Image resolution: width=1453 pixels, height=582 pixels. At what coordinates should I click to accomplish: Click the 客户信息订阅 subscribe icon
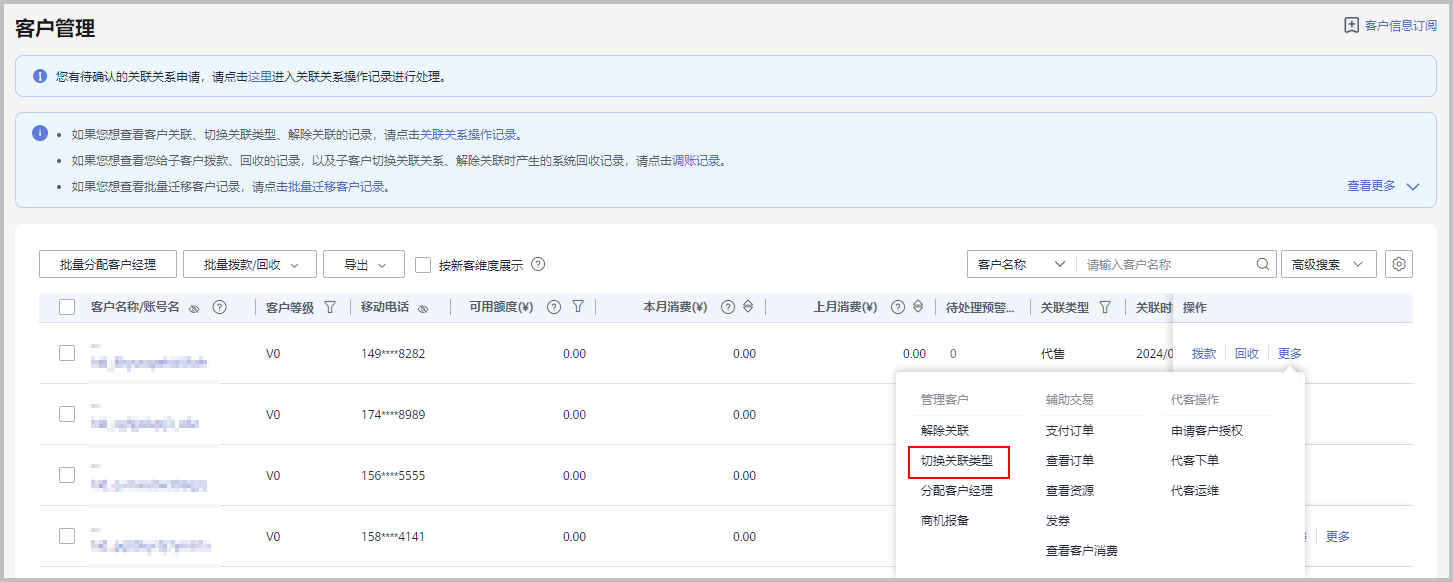coord(1352,26)
